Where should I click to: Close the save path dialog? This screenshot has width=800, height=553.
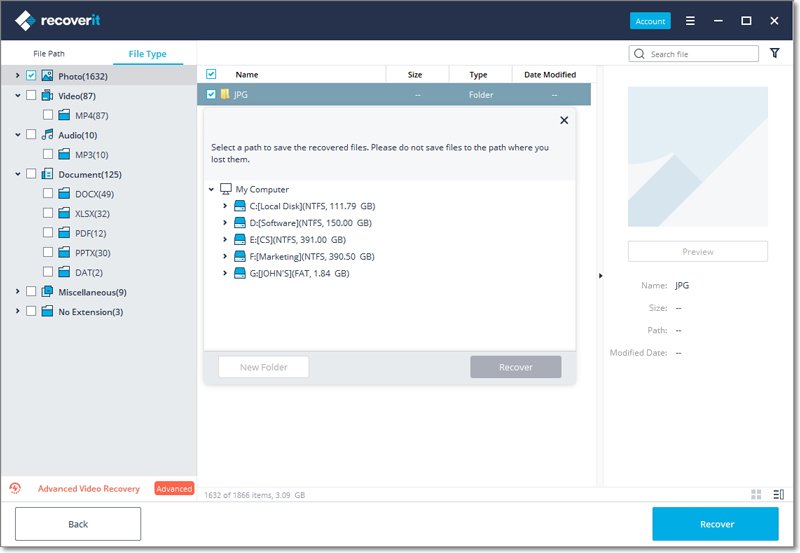tap(564, 120)
